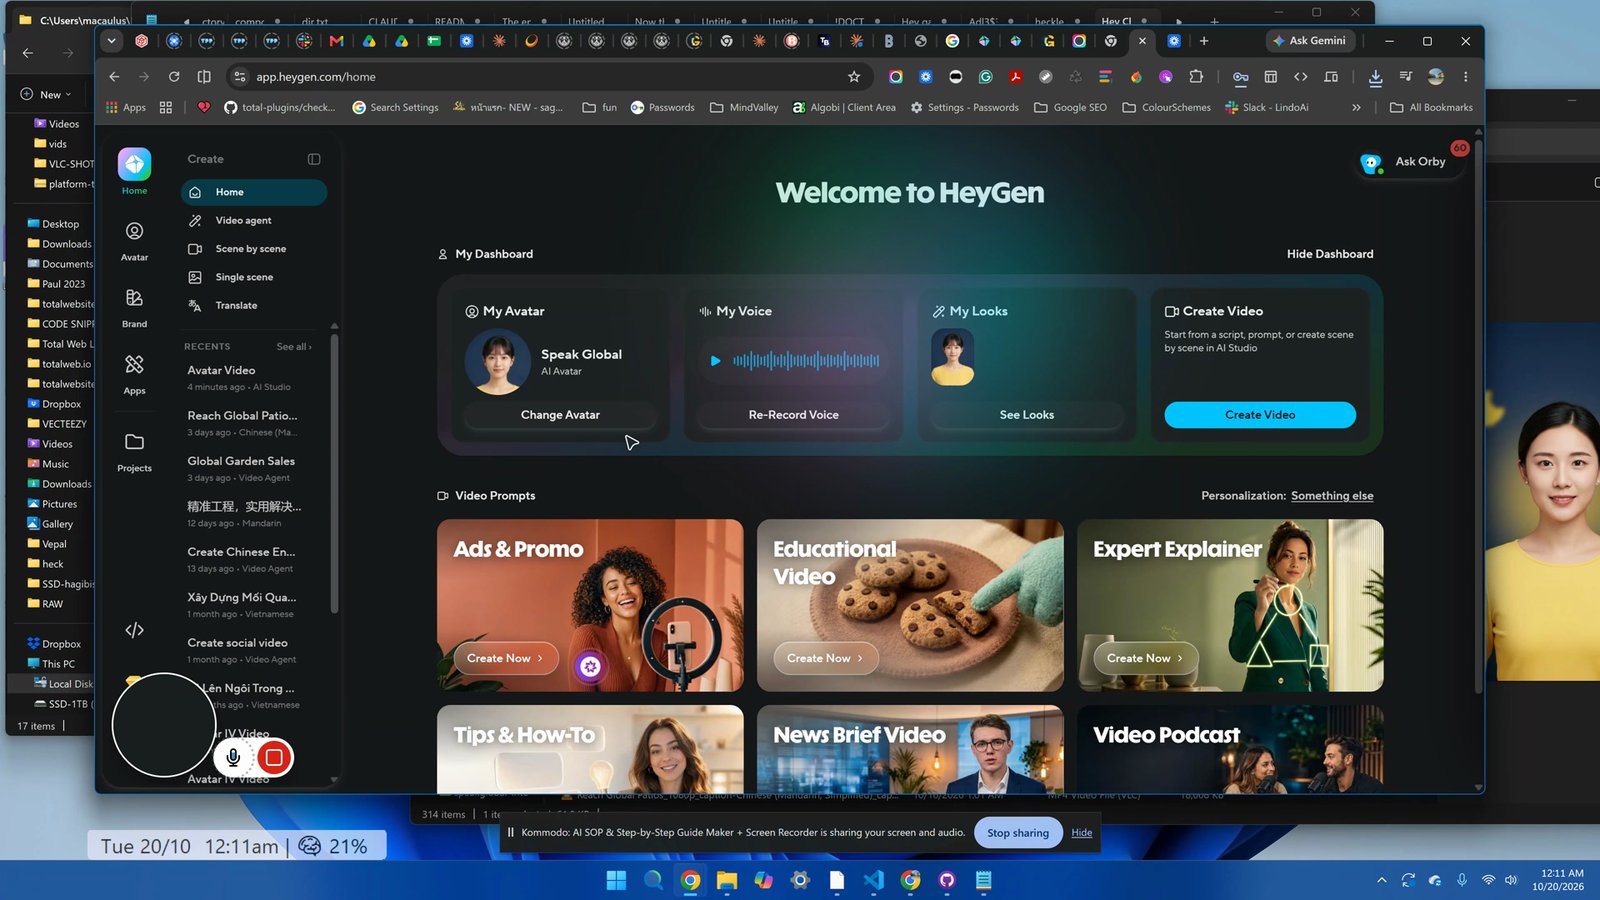Screen dimensions: 1600x900
Task: Click See Looks button
Action: pyautogui.click(x=1027, y=415)
